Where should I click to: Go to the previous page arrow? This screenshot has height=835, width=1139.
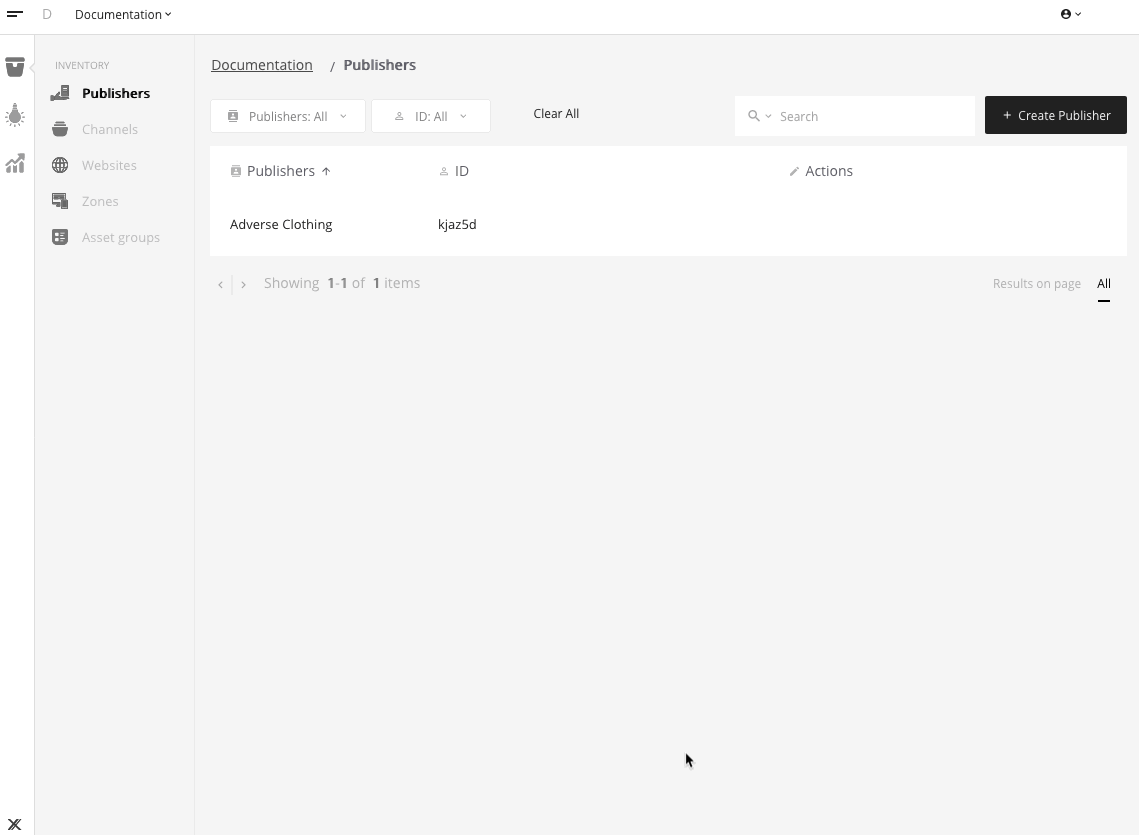pyautogui.click(x=220, y=284)
